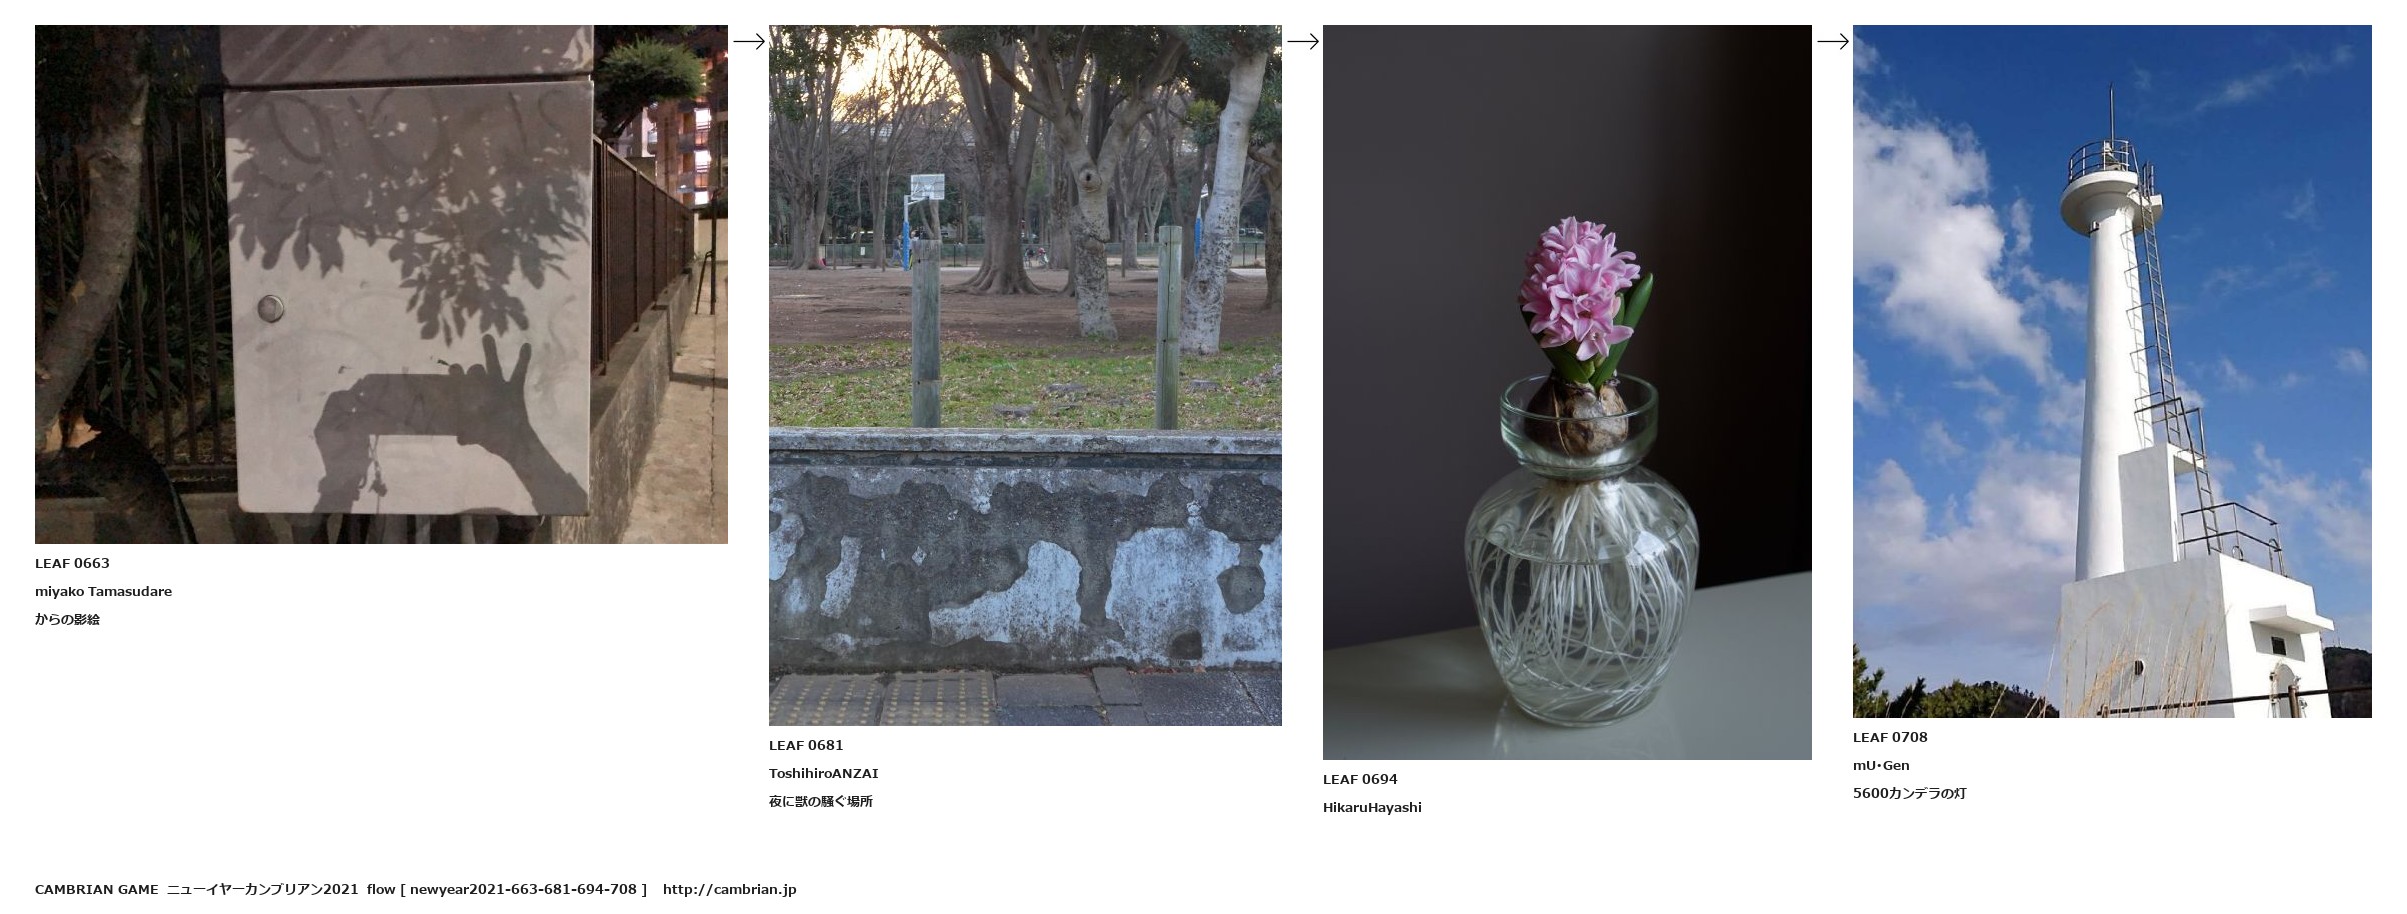
Task: Click author name mU·Gen
Action: click(1881, 765)
